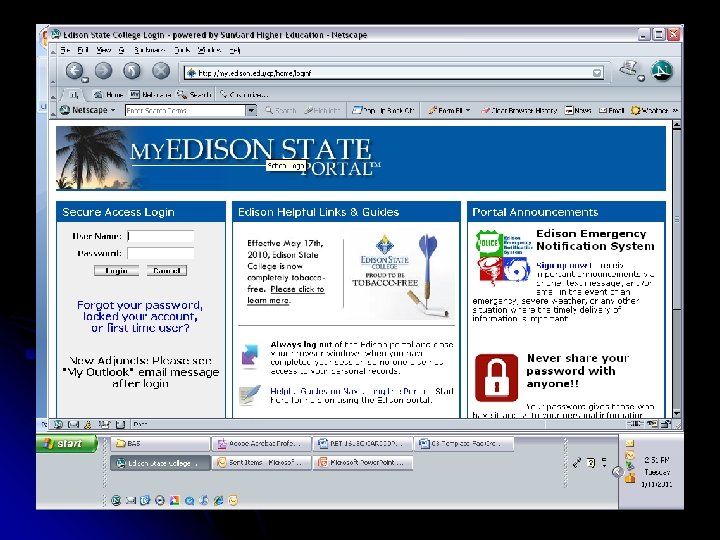This screenshot has width=720, height=540.
Task: Open the Help menu
Action: [235, 50]
